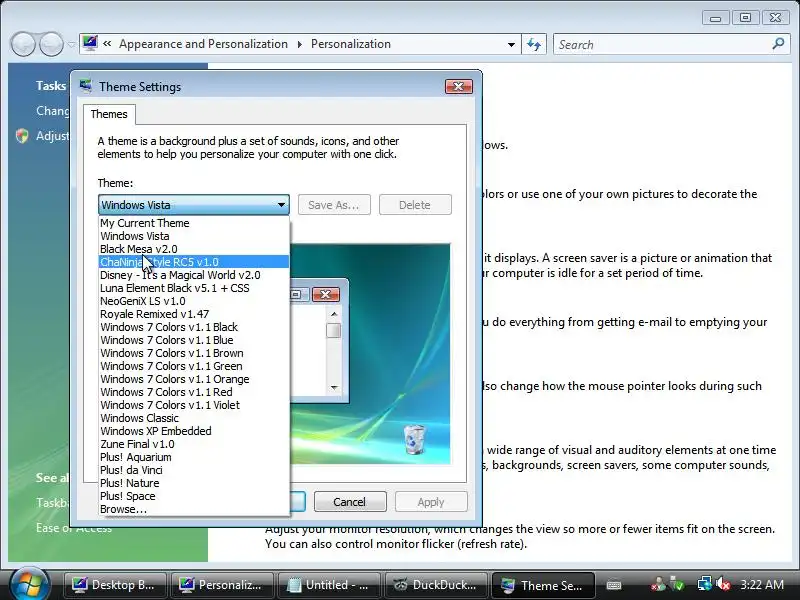800x600 pixels.
Task: Select ChaNinja Style RC5 v1.0 theme
Action: (194, 262)
